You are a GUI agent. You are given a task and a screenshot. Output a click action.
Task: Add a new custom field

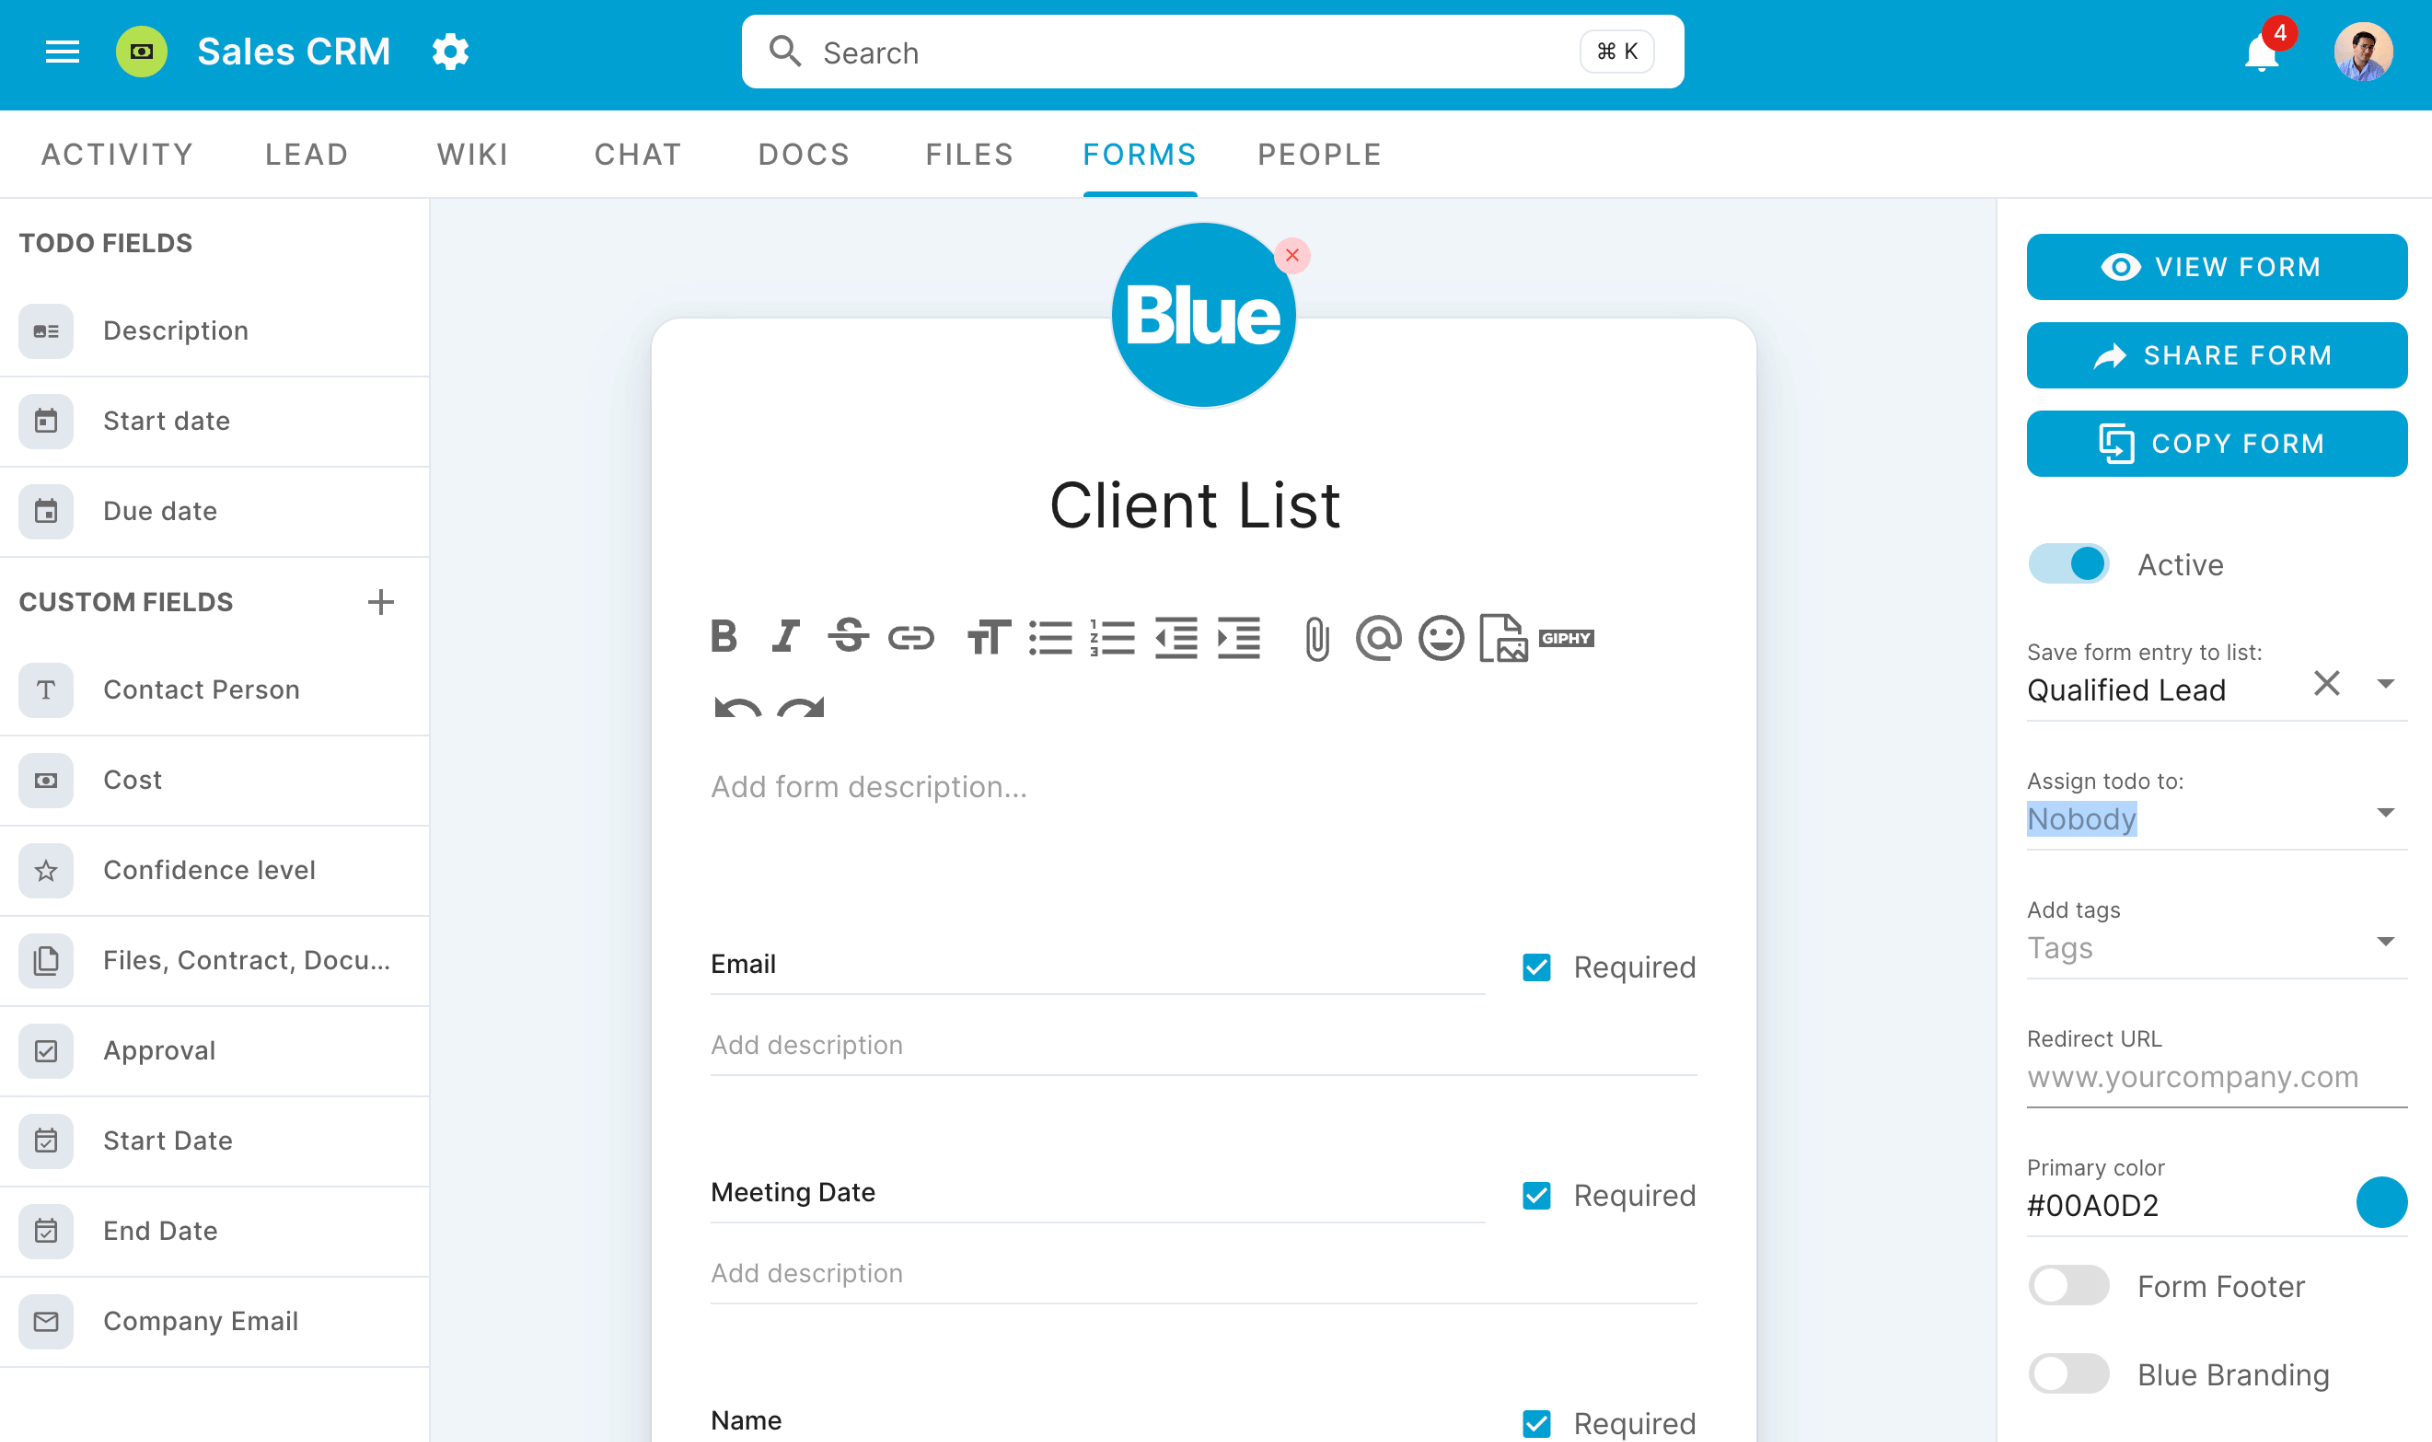click(380, 602)
